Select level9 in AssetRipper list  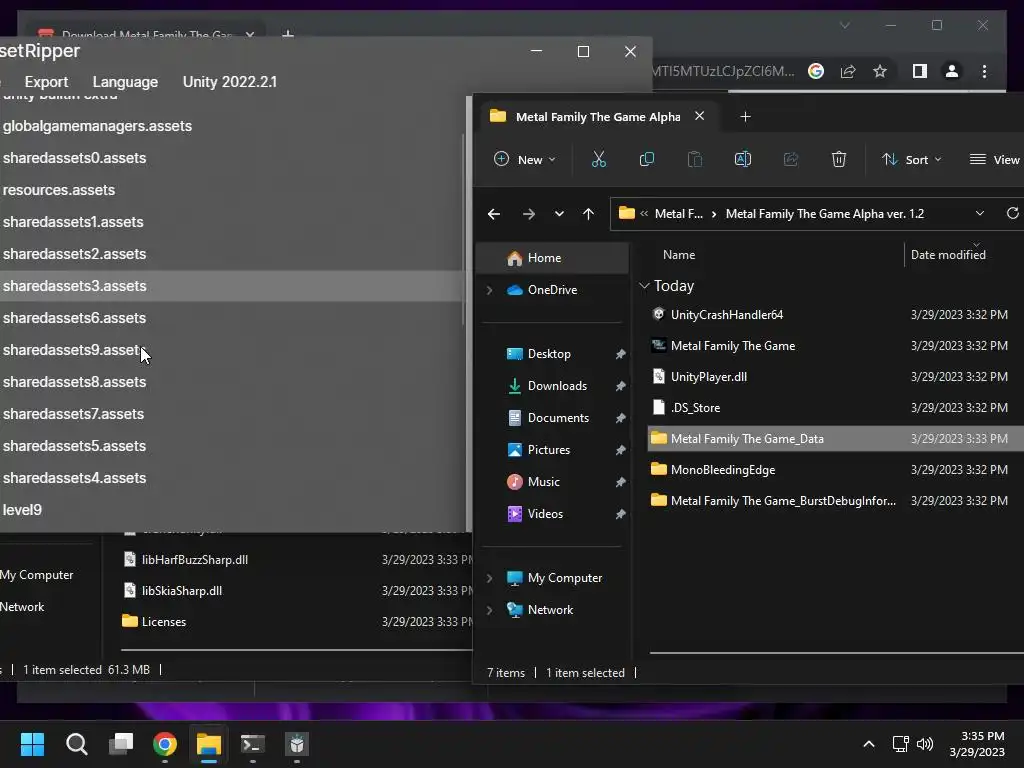[x=231, y=510]
